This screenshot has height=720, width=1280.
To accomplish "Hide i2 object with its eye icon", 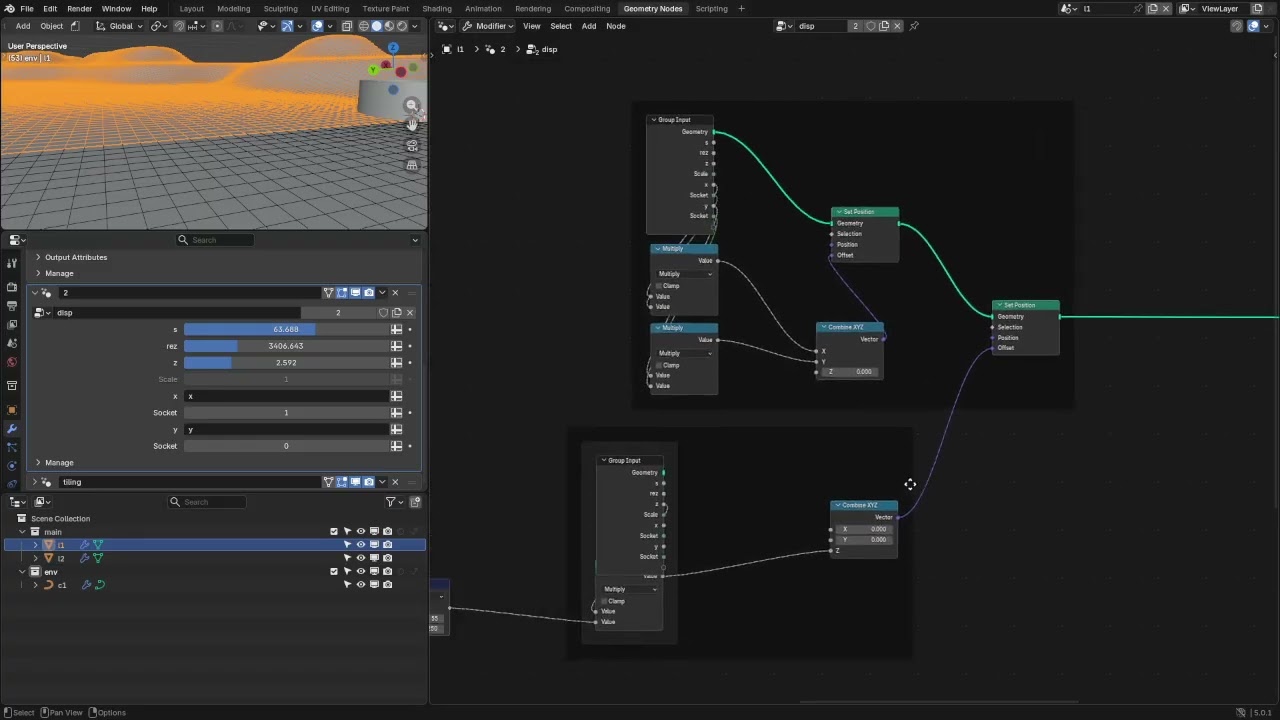I will (361, 558).
